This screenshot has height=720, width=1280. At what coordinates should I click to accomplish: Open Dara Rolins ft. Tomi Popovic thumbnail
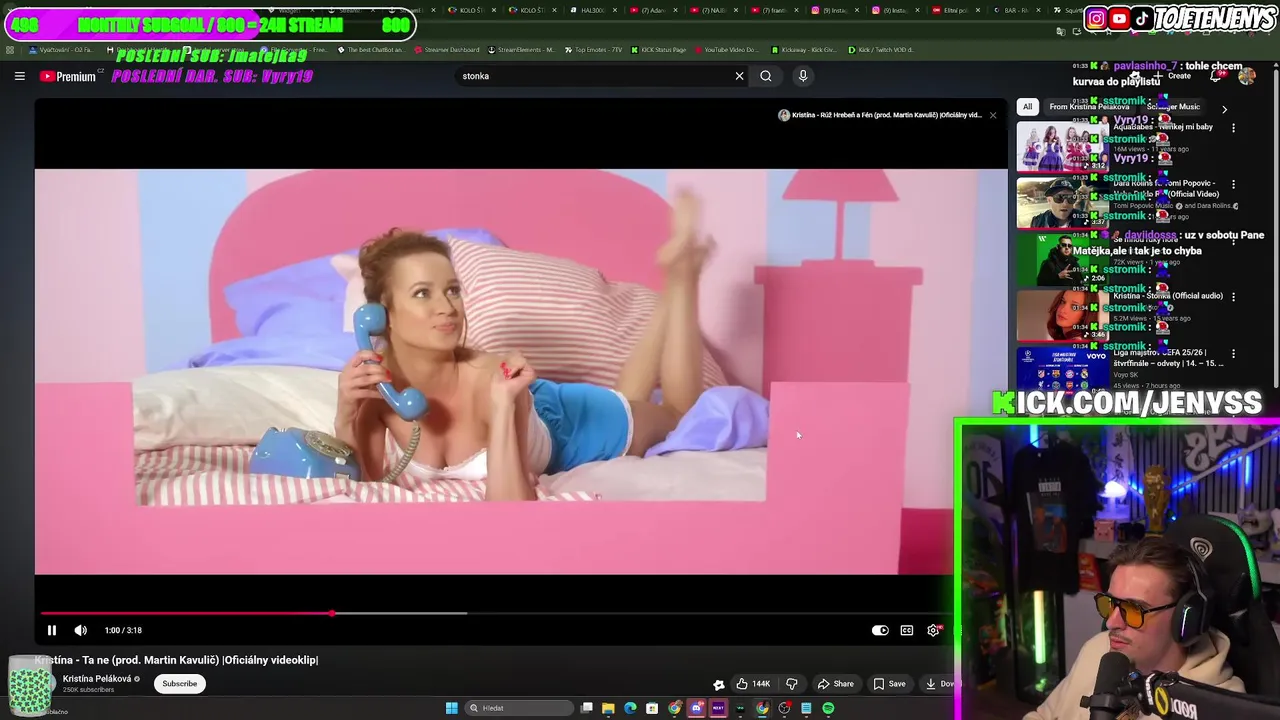point(1062,203)
